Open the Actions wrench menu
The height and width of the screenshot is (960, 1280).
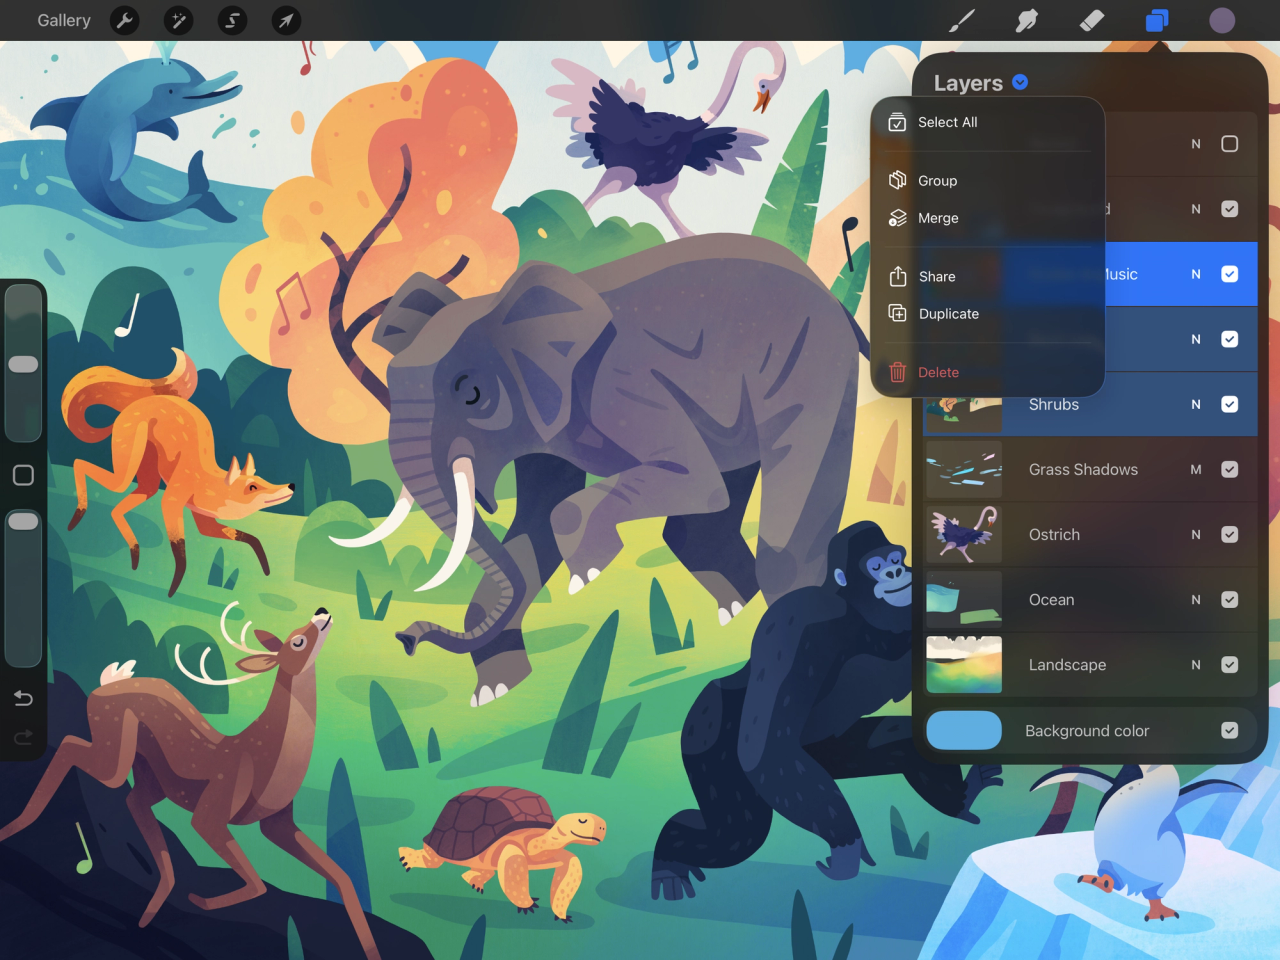point(125,20)
